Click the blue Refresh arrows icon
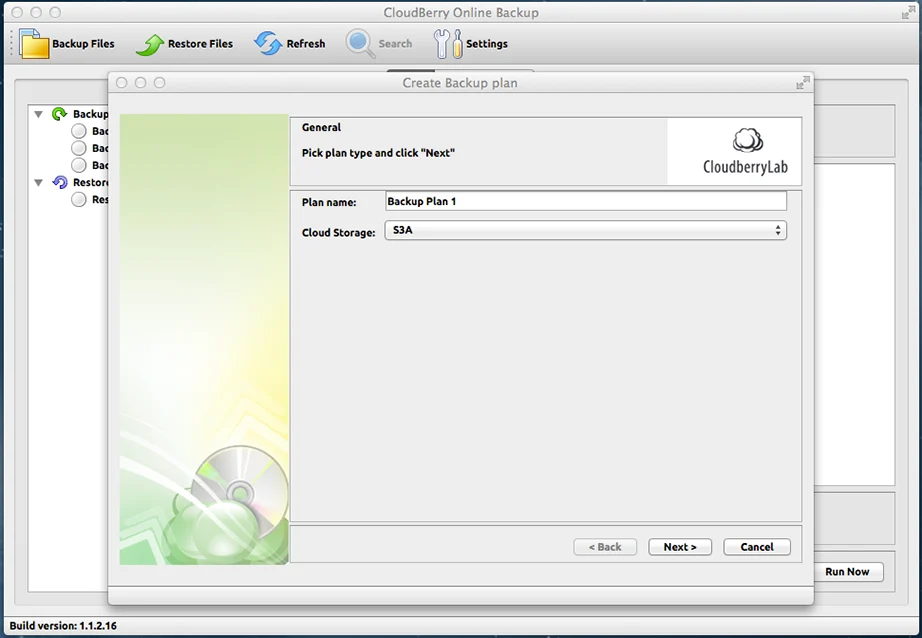The image size is (922, 638). 268,44
